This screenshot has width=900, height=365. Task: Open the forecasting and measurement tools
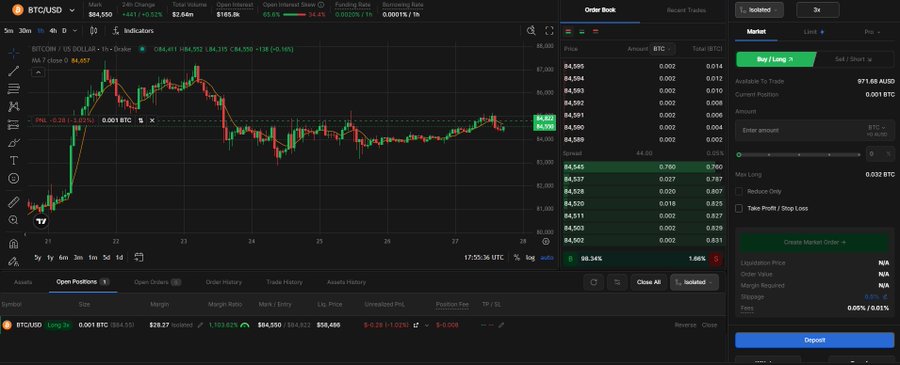point(14,125)
